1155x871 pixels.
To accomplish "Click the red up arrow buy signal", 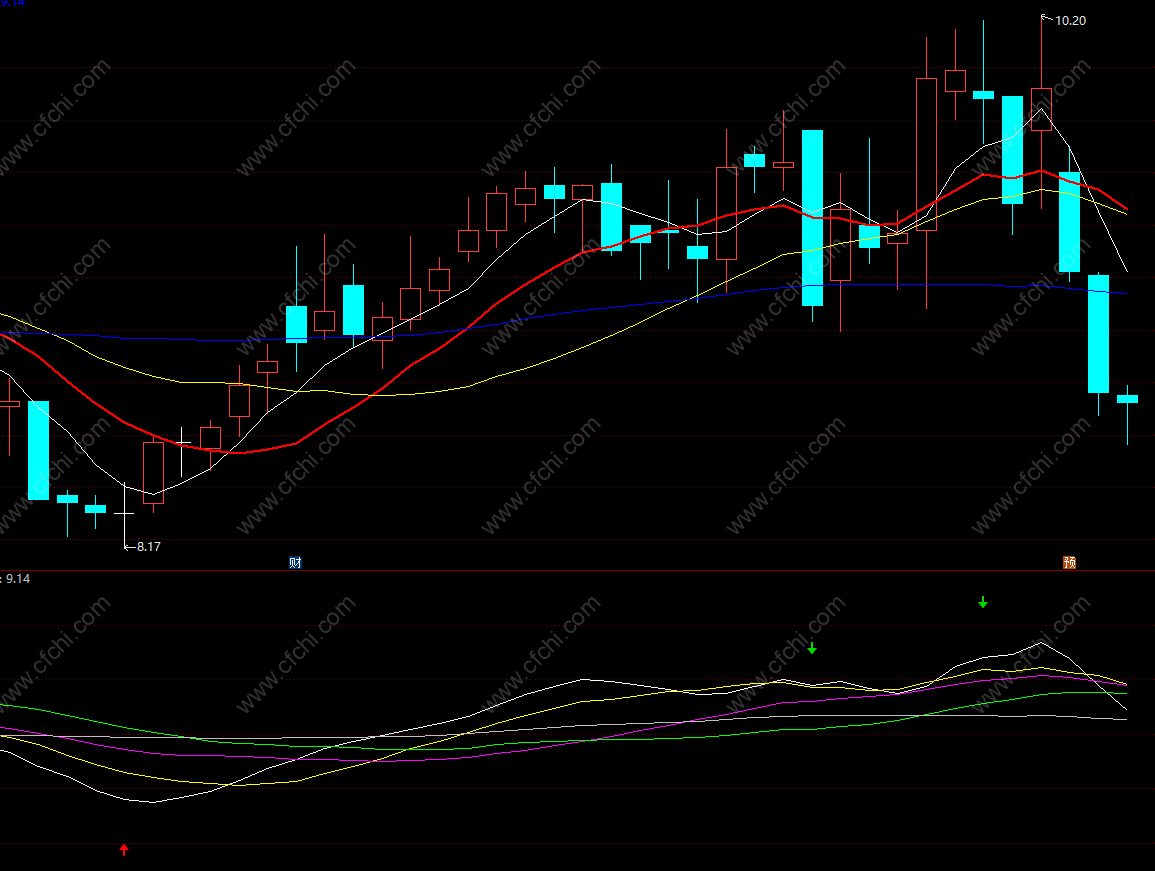I will tap(124, 850).
